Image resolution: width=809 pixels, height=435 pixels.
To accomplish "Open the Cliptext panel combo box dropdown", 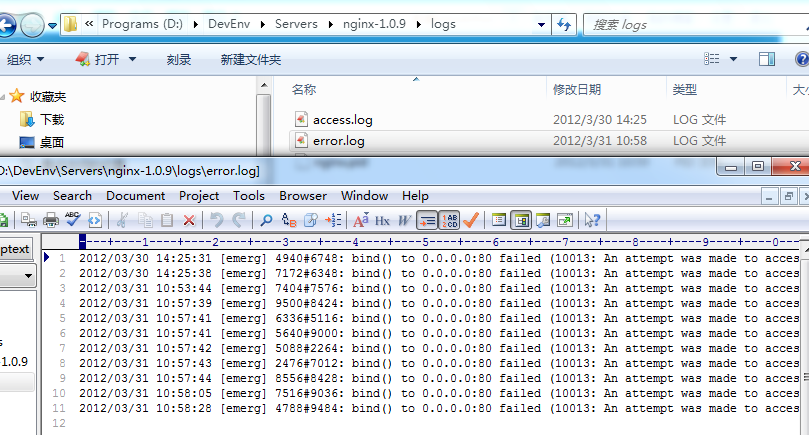I will pyautogui.click(x=28, y=276).
